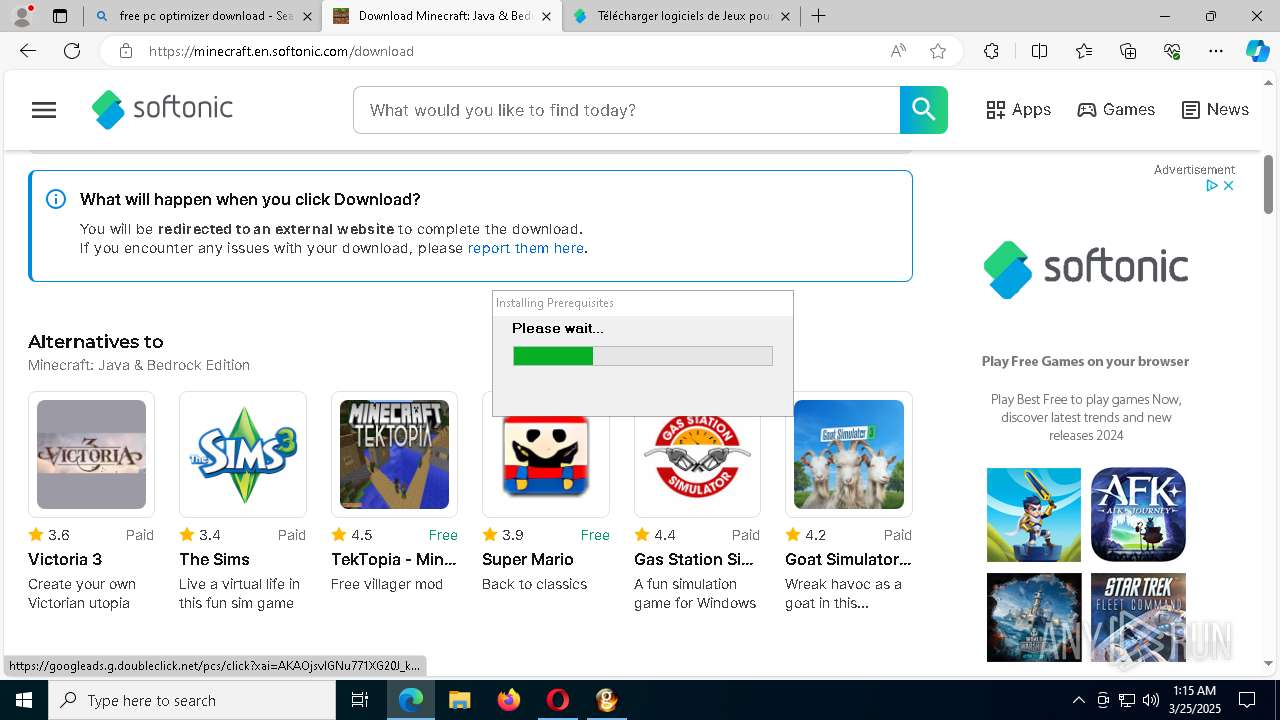Click the taskbar search box
The height and width of the screenshot is (720, 1280).
click(192, 700)
